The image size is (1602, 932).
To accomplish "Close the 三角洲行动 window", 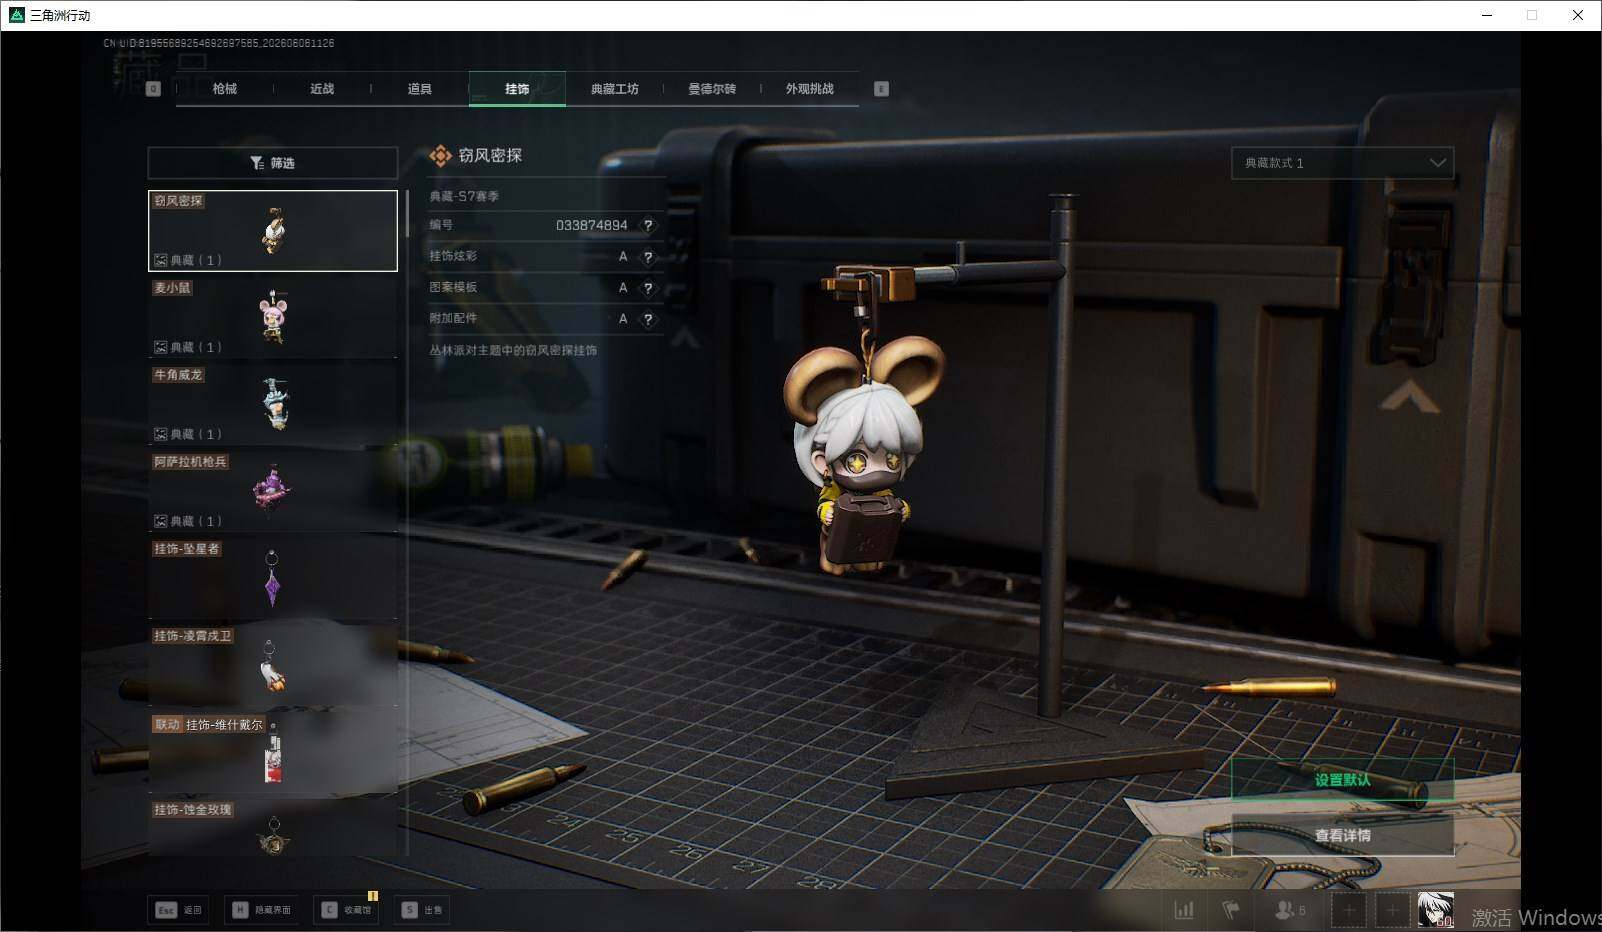I will click(x=1578, y=15).
